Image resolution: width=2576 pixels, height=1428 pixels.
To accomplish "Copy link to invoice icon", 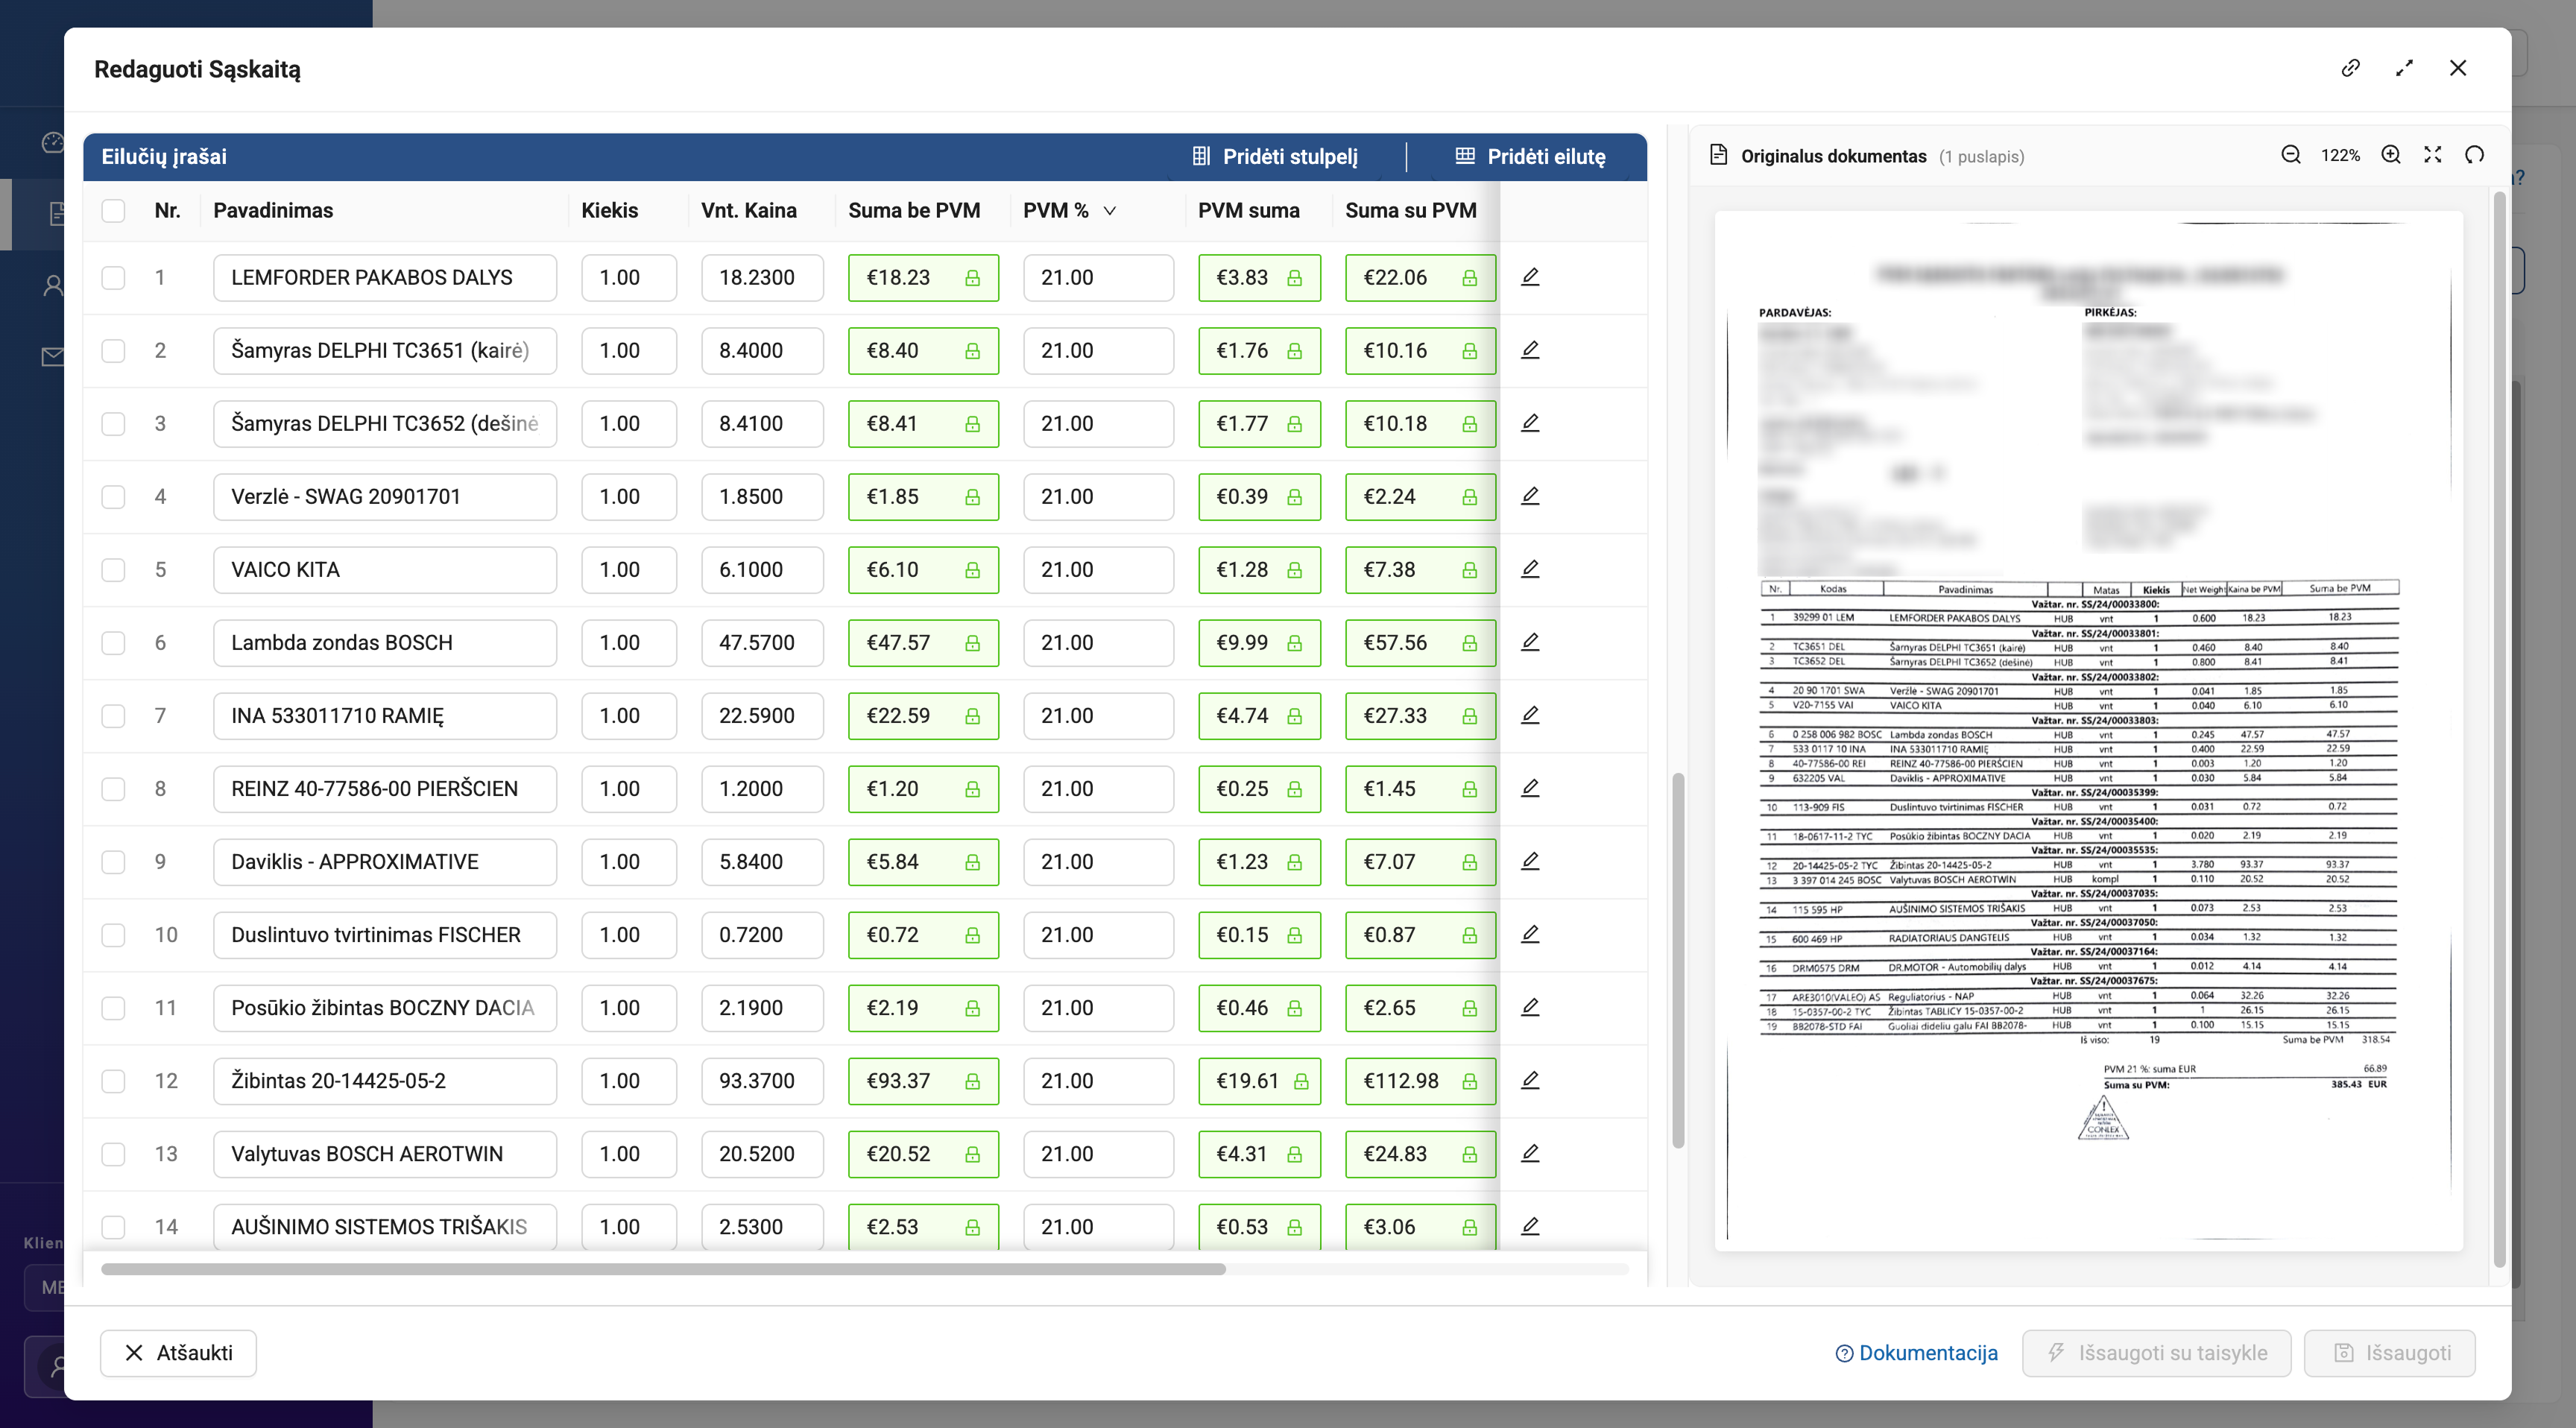I will pos(2350,68).
